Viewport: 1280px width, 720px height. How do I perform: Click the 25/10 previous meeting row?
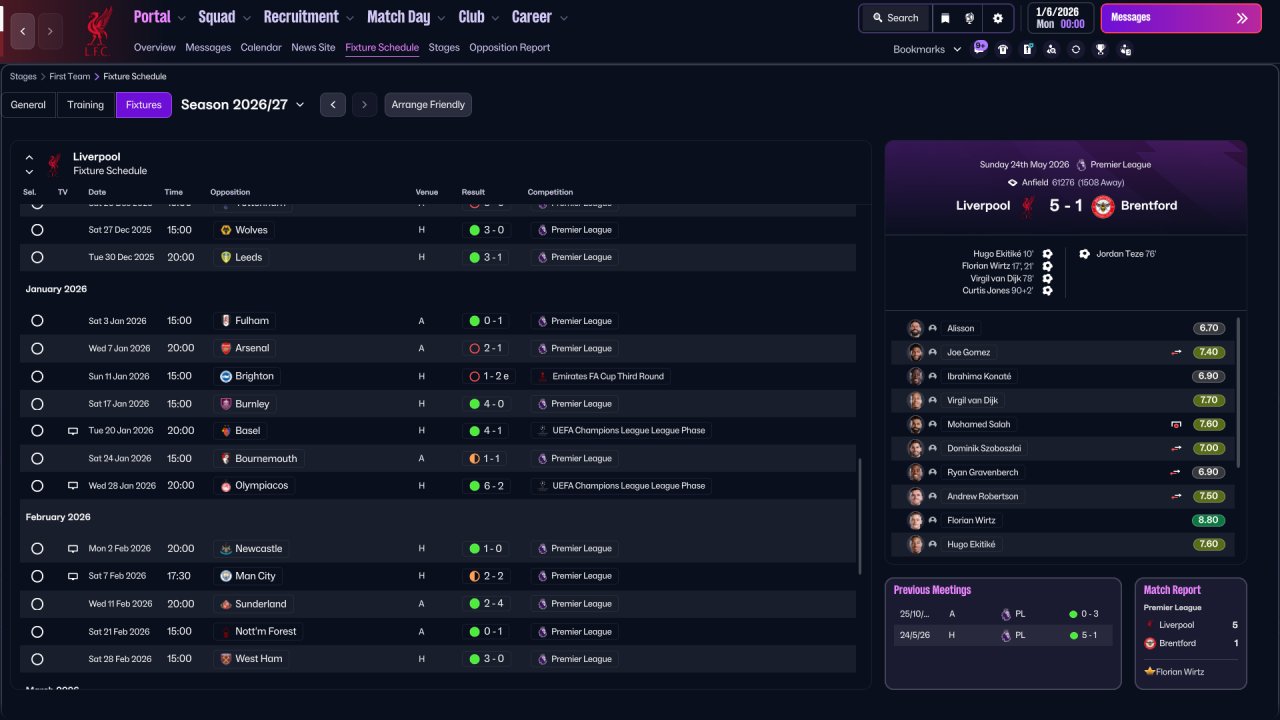(1003, 614)
